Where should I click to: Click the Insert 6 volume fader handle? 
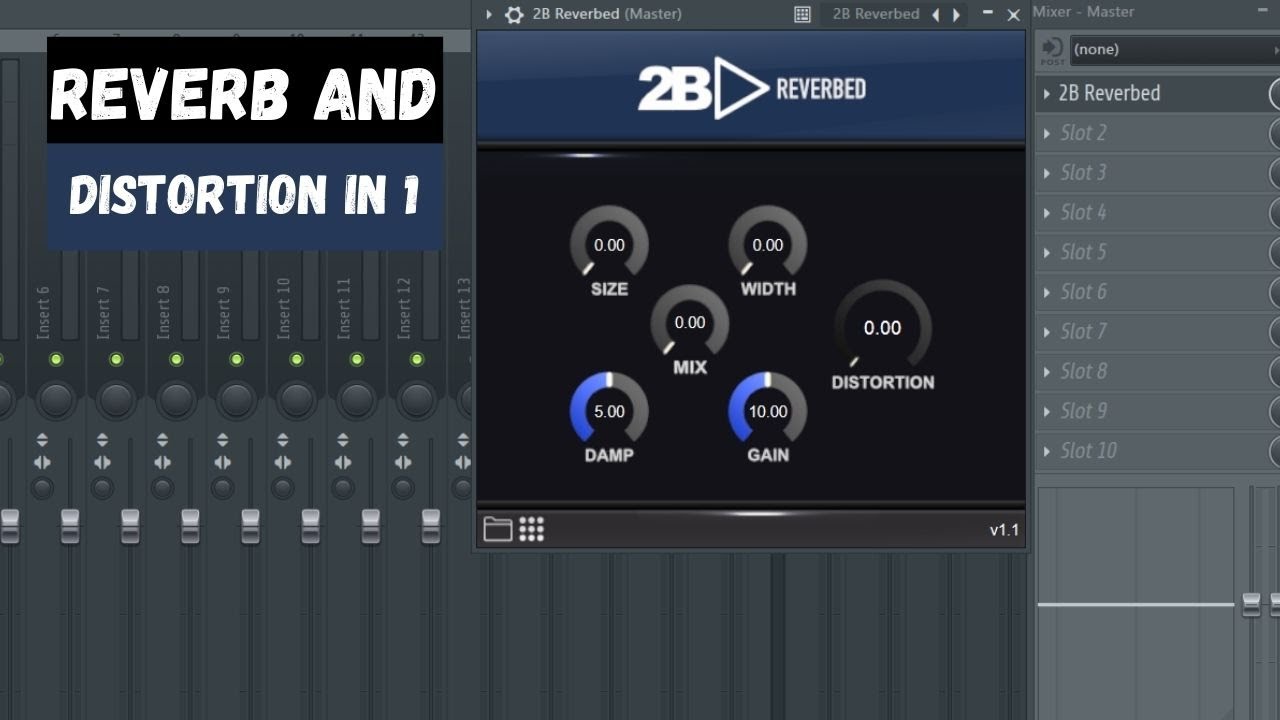pyautogui.click(x=70, y=526)
